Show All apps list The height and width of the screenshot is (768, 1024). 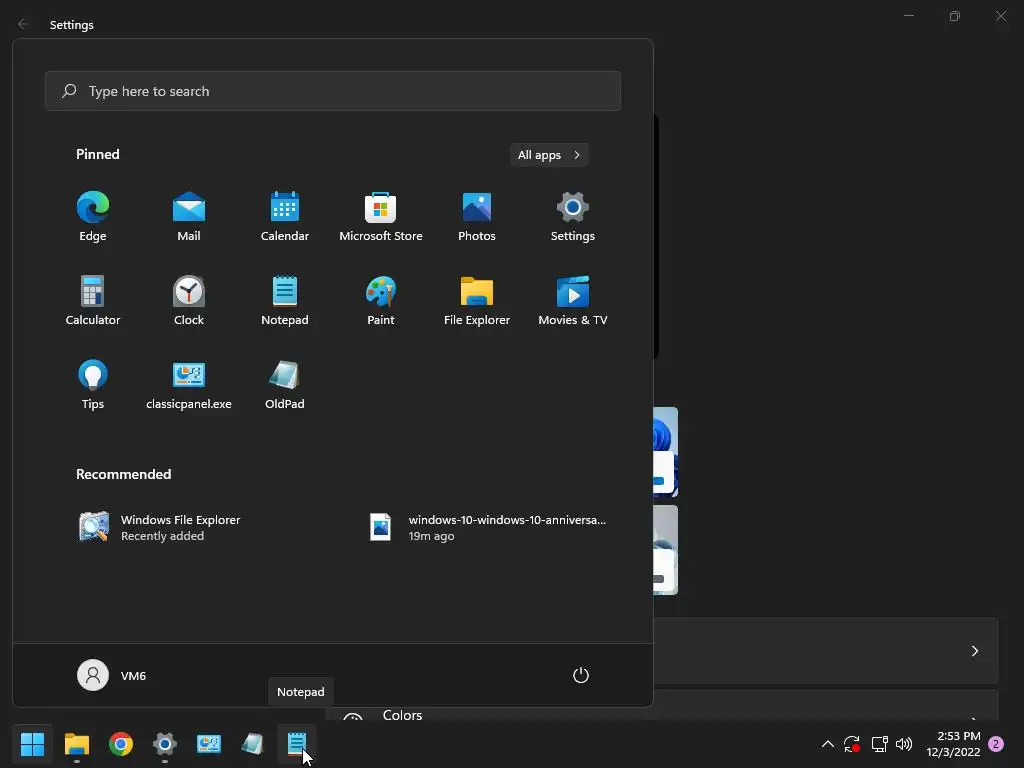coord(549,155)
